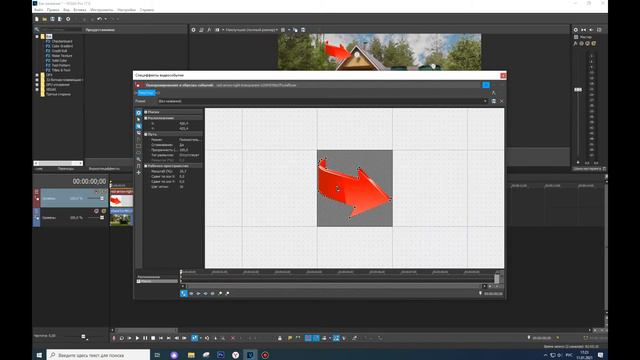Viewport: 640px width, 360px height.
Task: Open the Инструменты menu
Action: 102,10
